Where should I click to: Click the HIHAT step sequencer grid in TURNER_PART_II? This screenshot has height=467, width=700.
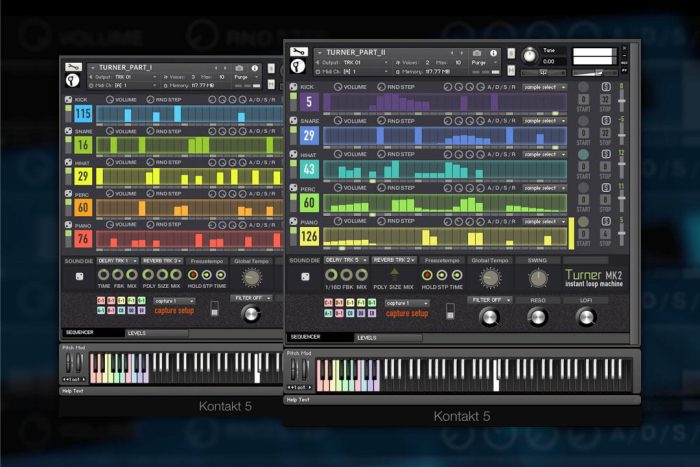pyautogui.click(x=445, y=170)
